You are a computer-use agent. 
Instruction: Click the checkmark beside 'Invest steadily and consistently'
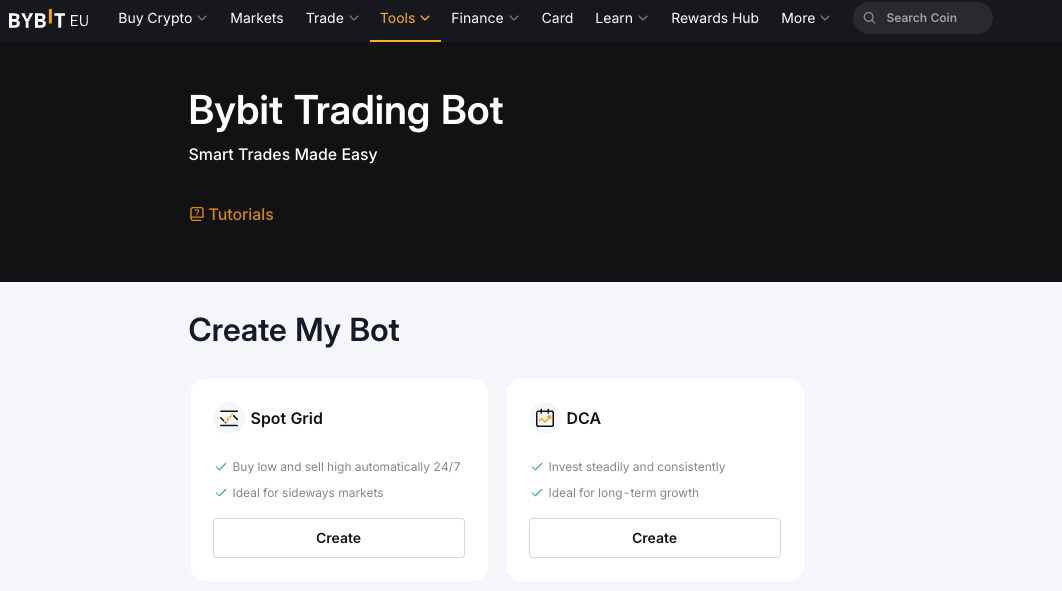(x=536, y=466)
